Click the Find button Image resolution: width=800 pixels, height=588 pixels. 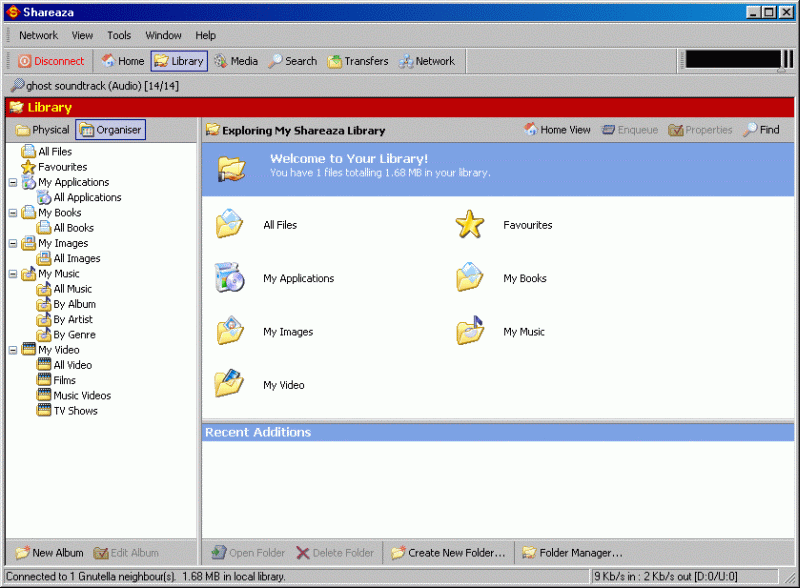pyautogui.click(x=761, y=130)
